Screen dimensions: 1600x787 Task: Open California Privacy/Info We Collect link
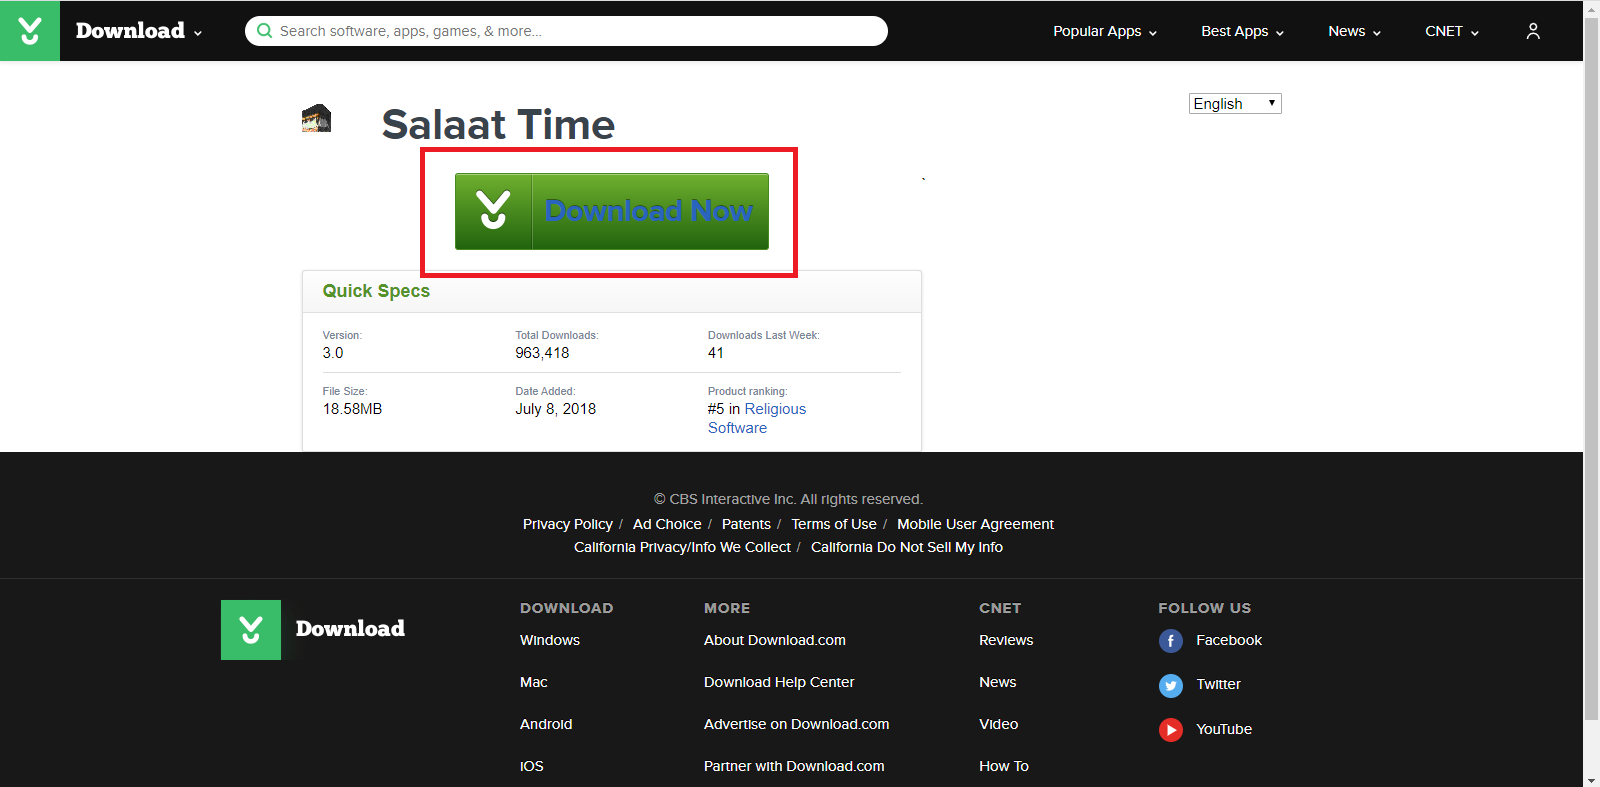(x=682, y=547)
